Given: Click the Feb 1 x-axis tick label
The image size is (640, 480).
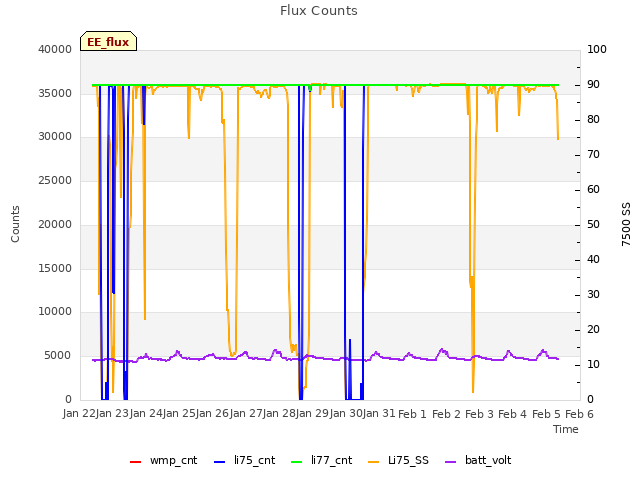Looking at the screenshot, I should [412, 414].
